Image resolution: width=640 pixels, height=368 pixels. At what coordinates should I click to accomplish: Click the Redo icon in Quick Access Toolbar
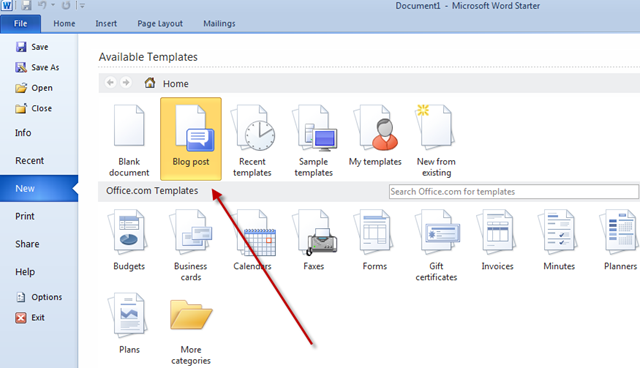66,5
